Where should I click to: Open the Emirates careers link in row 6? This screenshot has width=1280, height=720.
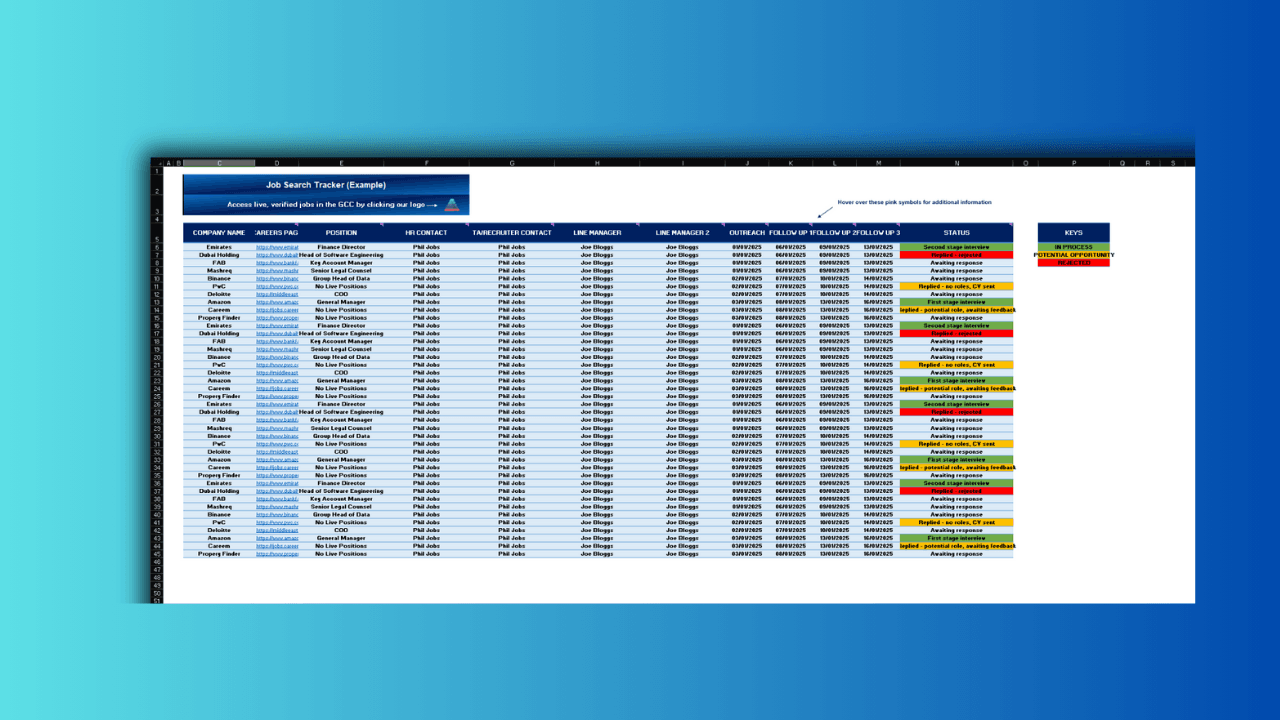point(277,247)
